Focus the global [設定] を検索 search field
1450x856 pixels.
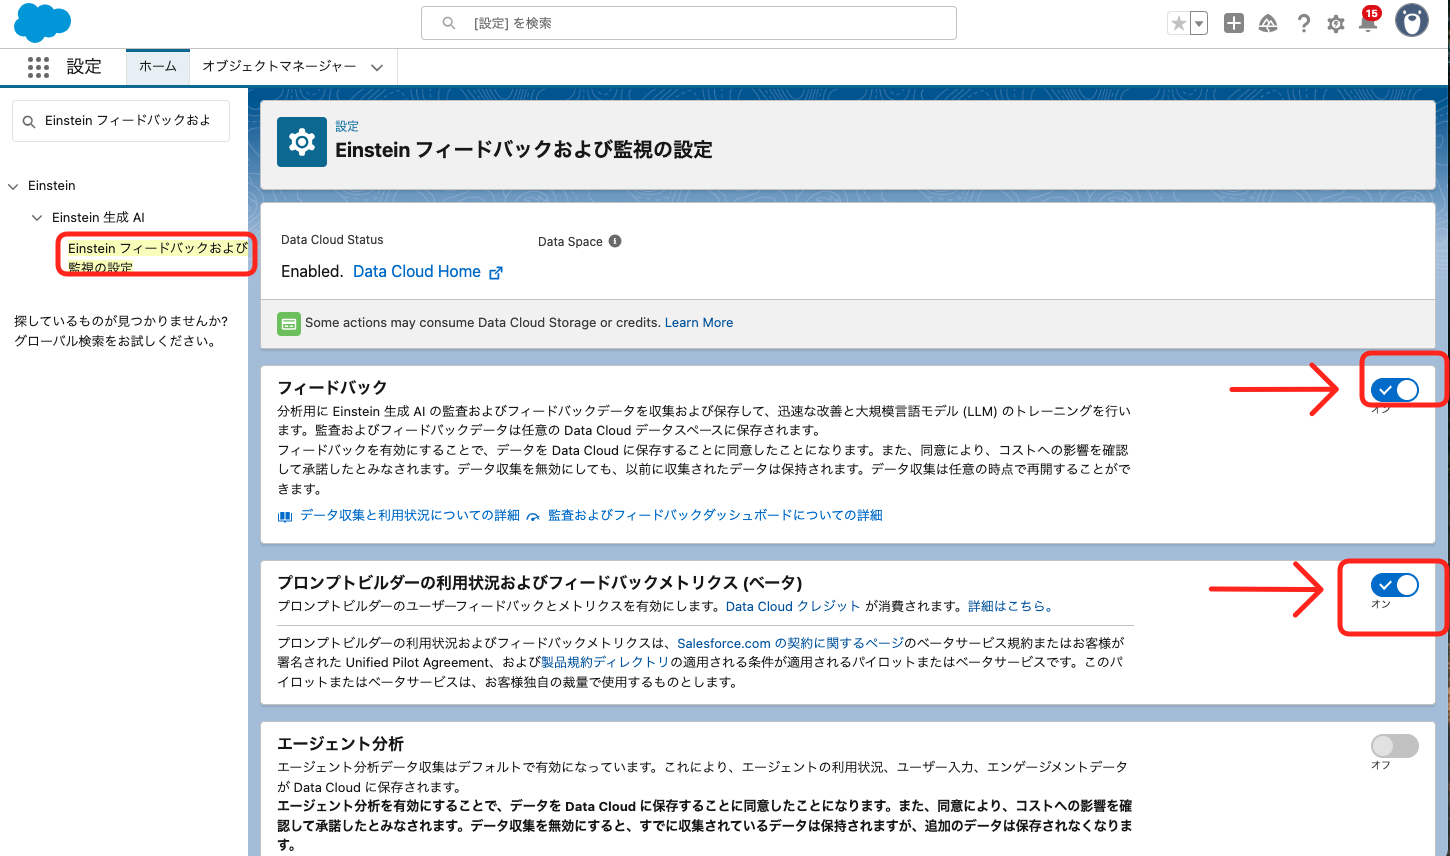coord(689,23)
